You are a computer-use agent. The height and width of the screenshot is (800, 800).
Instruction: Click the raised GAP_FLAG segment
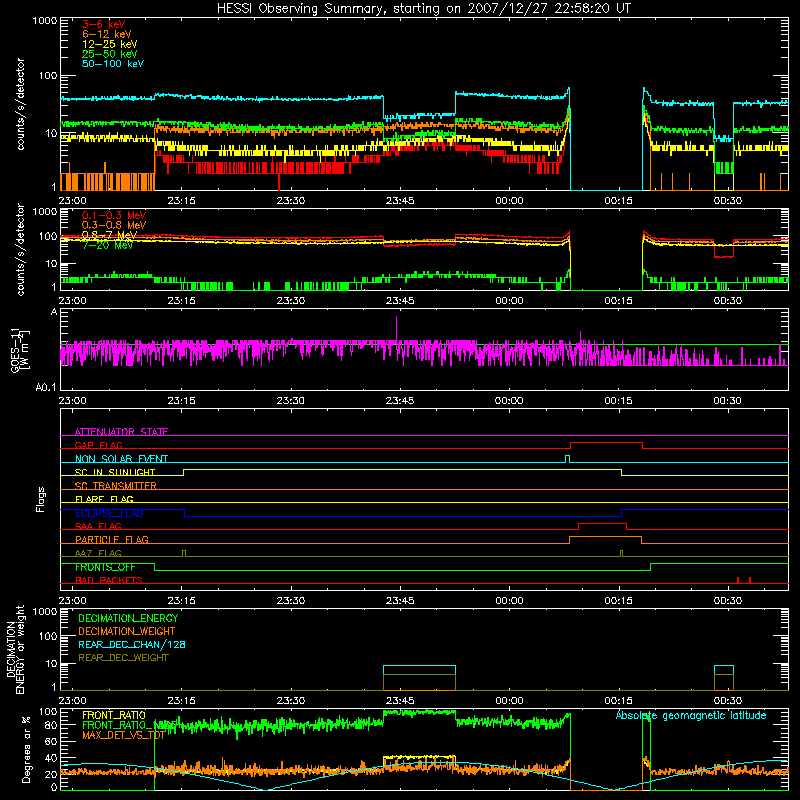pos(606,443)
